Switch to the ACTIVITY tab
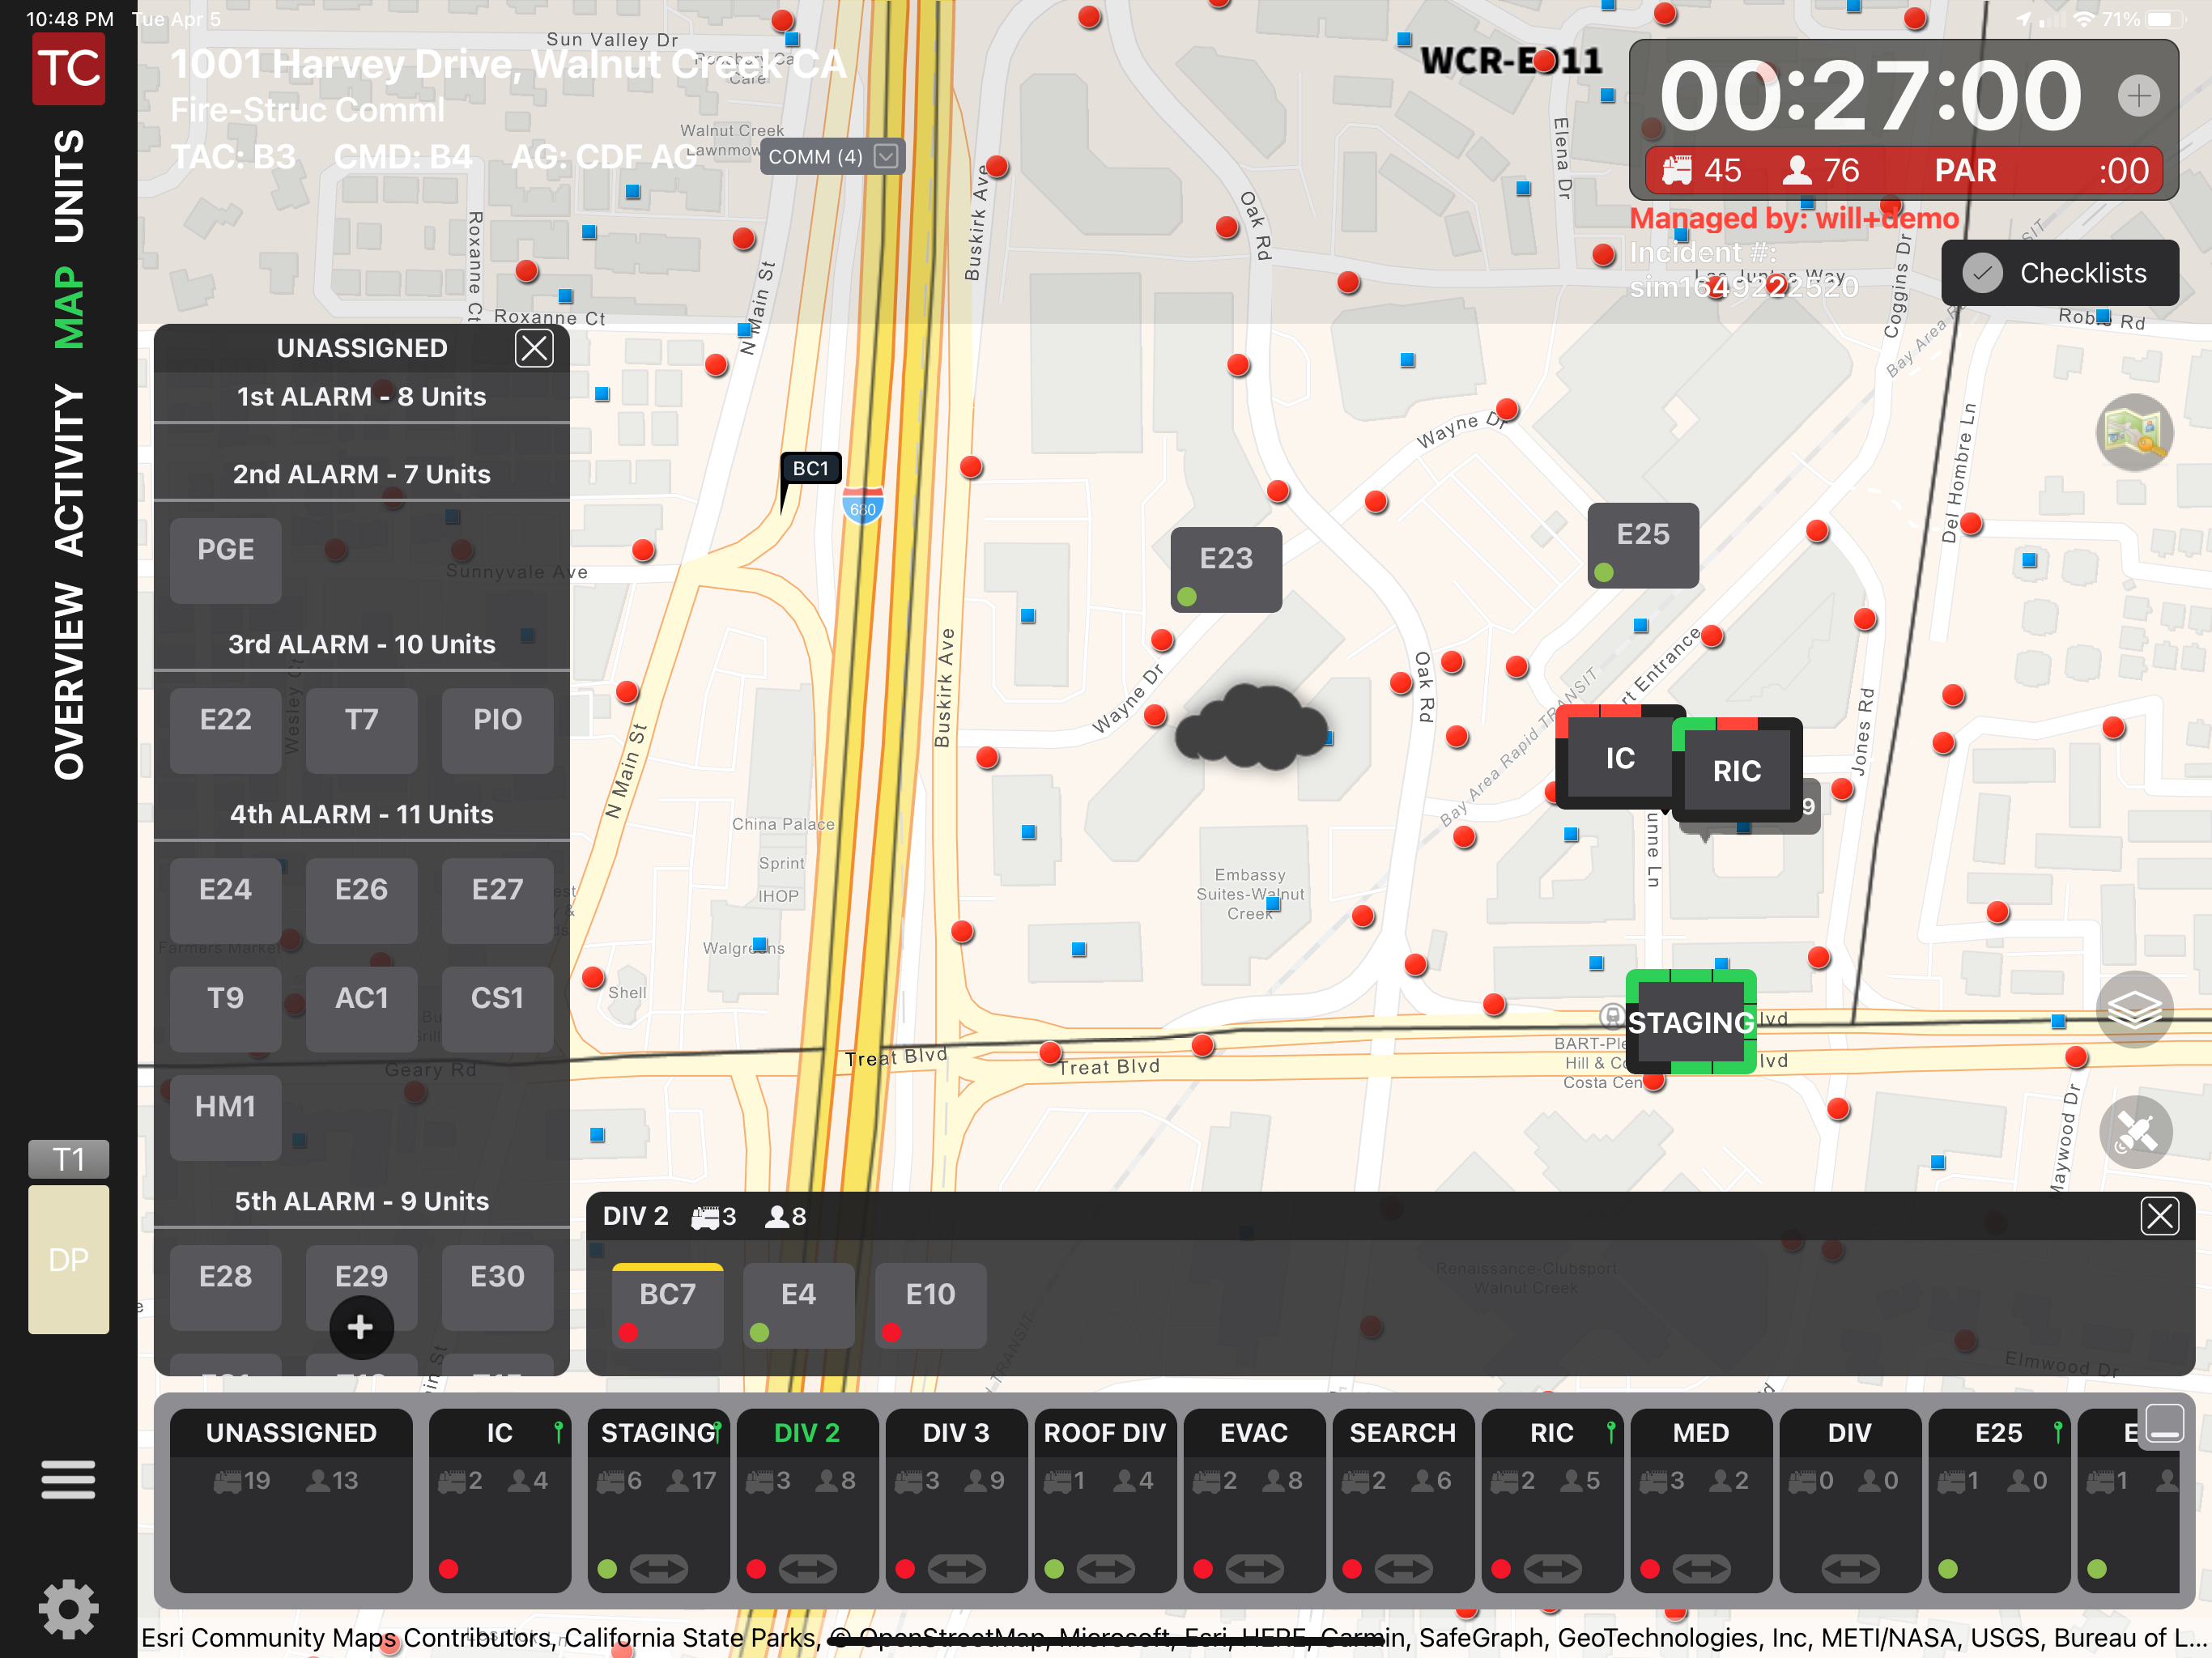 (x=68, y=470)
